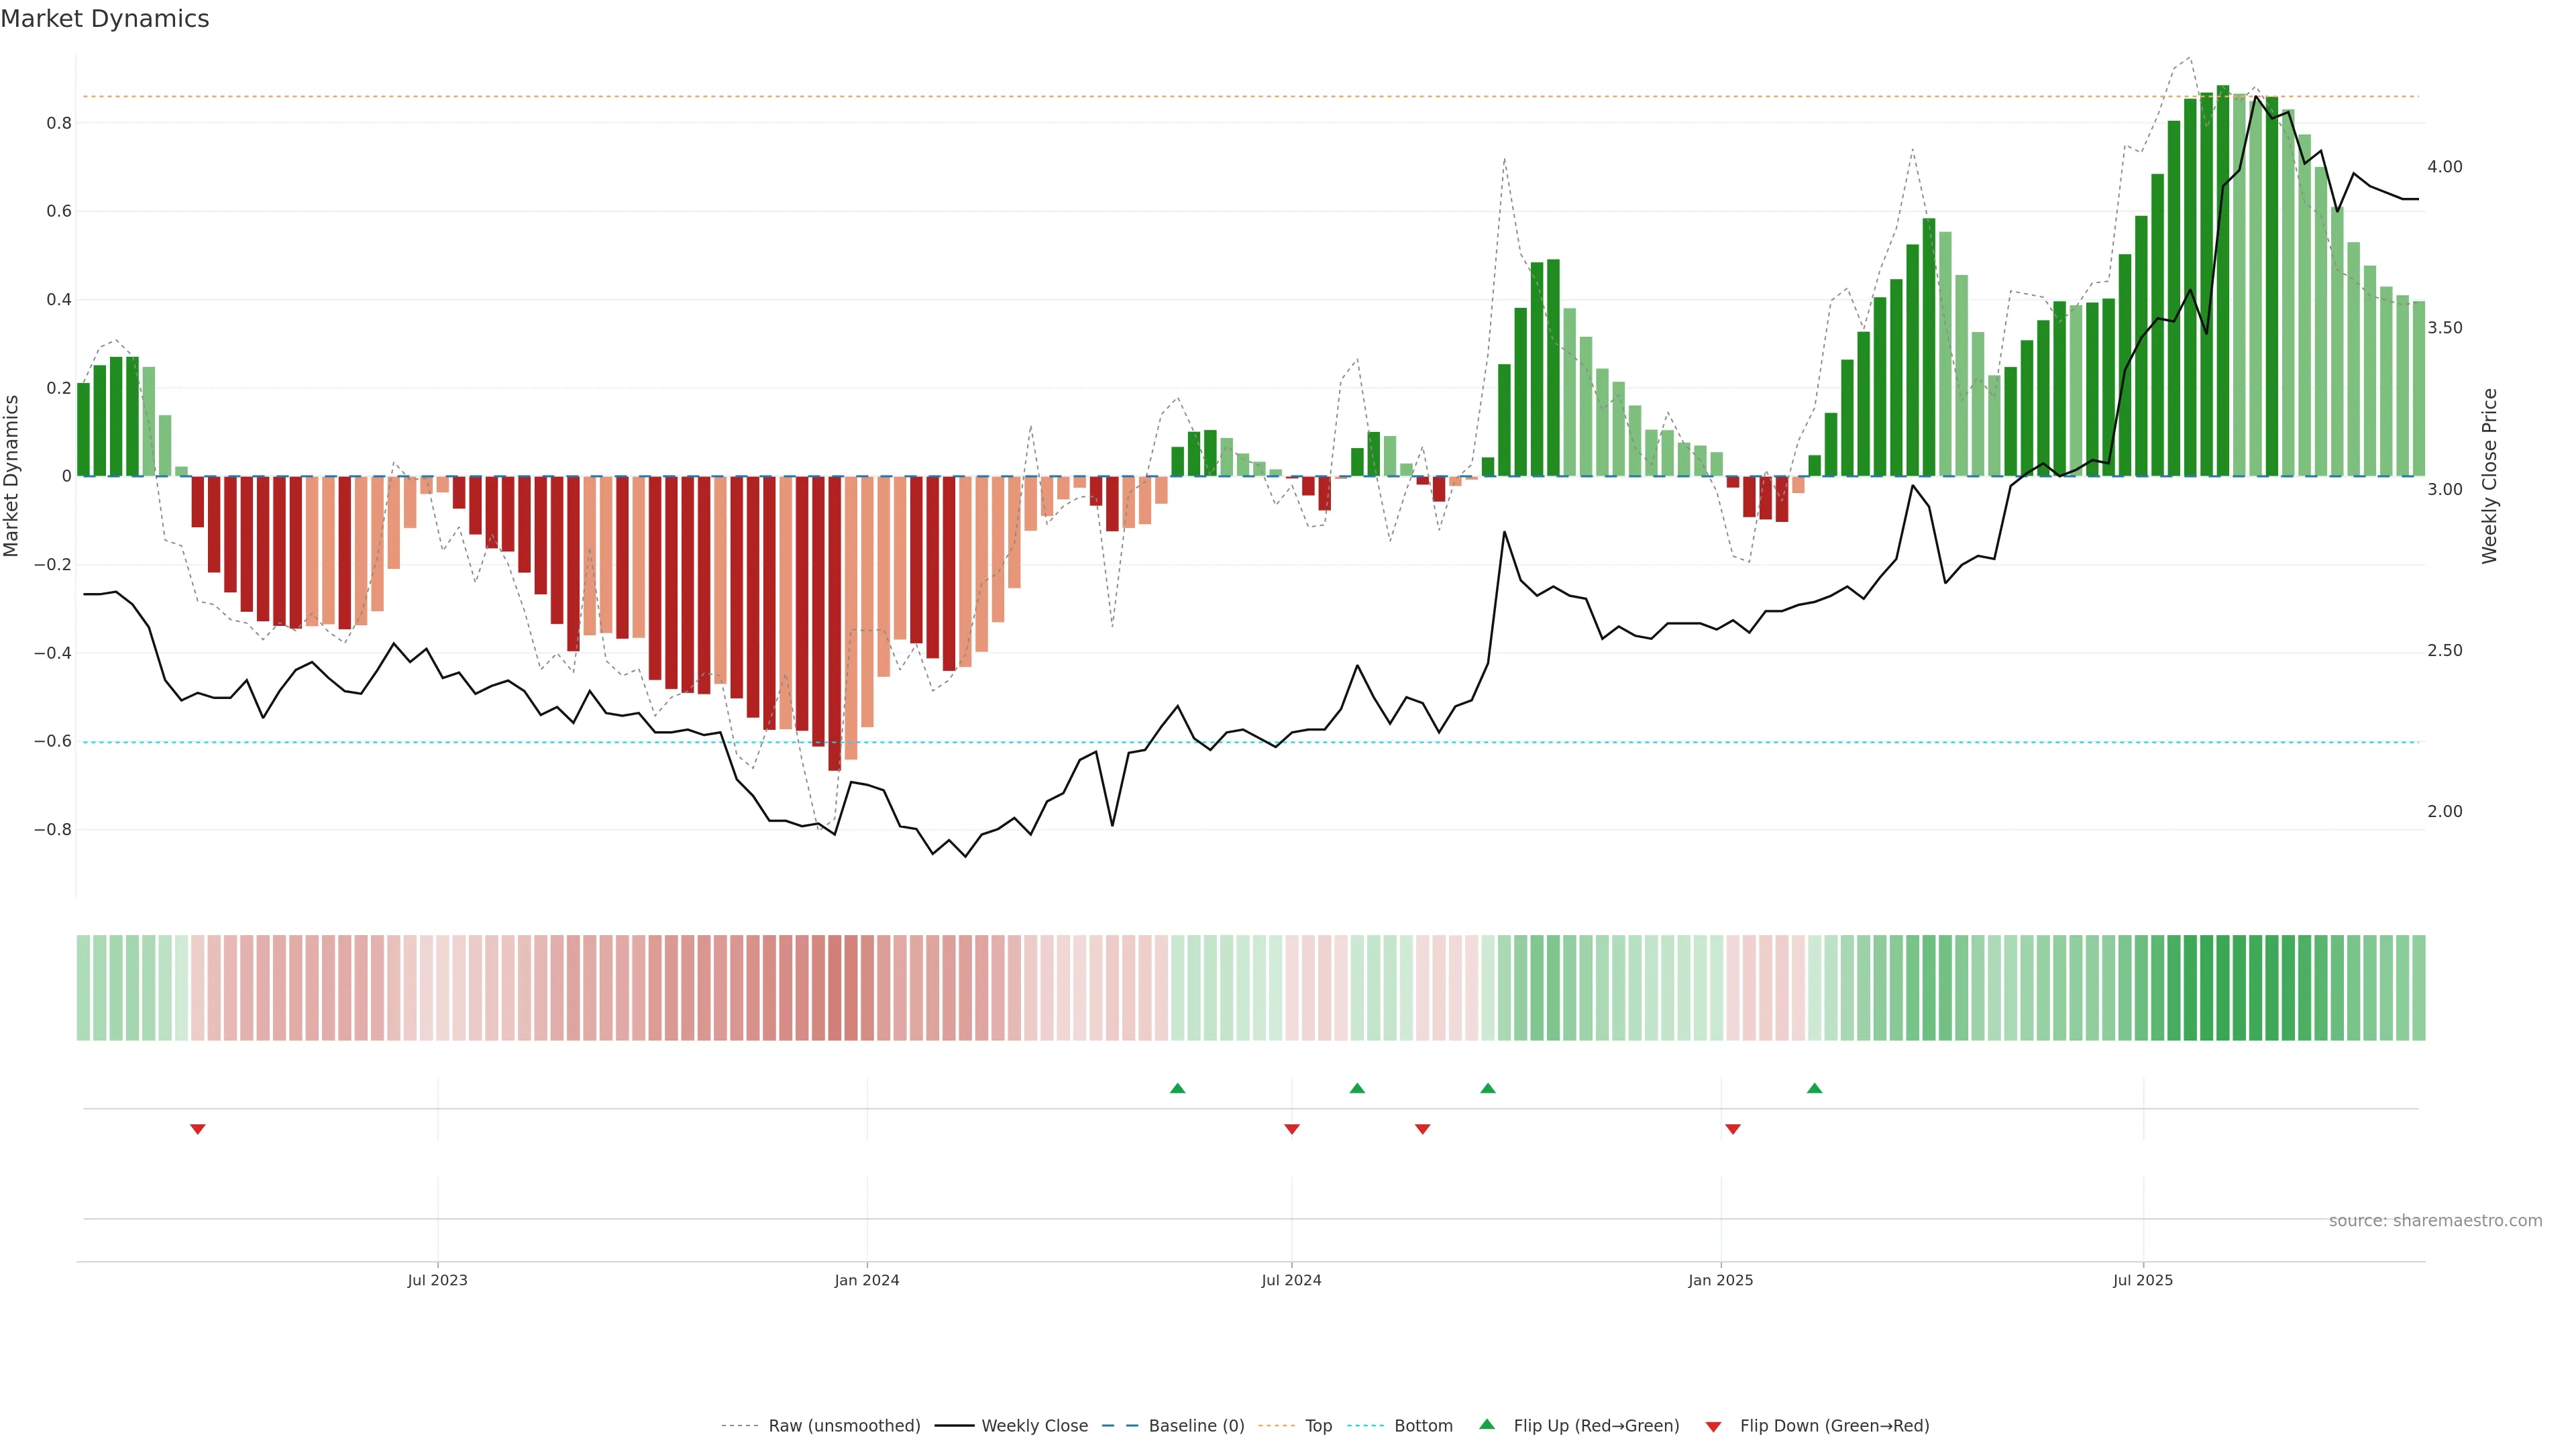Click the darkest red heatmap strip cell
The height and width of the screenshot is (1449, 2576).
[x=834, y=987]
